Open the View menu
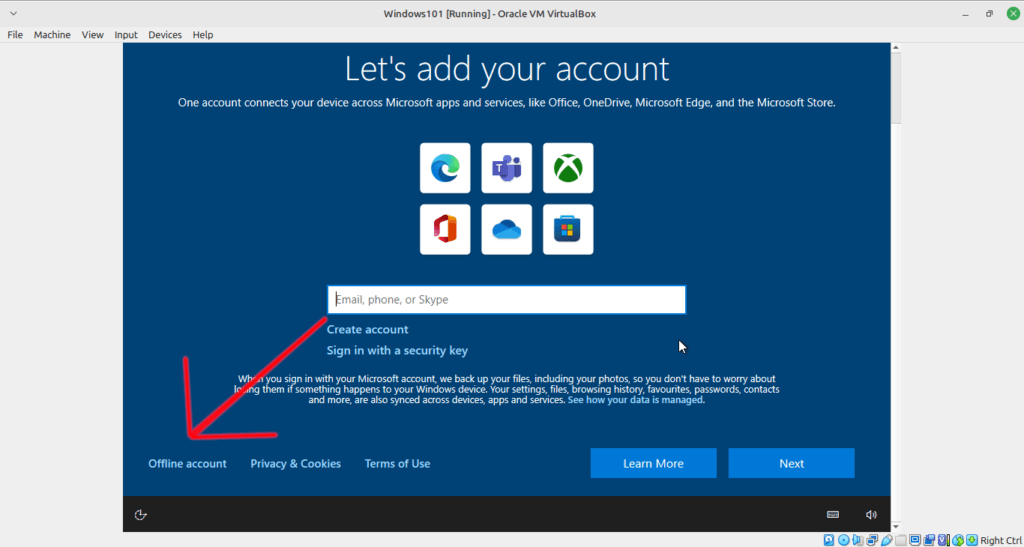Screen dimensions: 1024x547 pos(93,35)
